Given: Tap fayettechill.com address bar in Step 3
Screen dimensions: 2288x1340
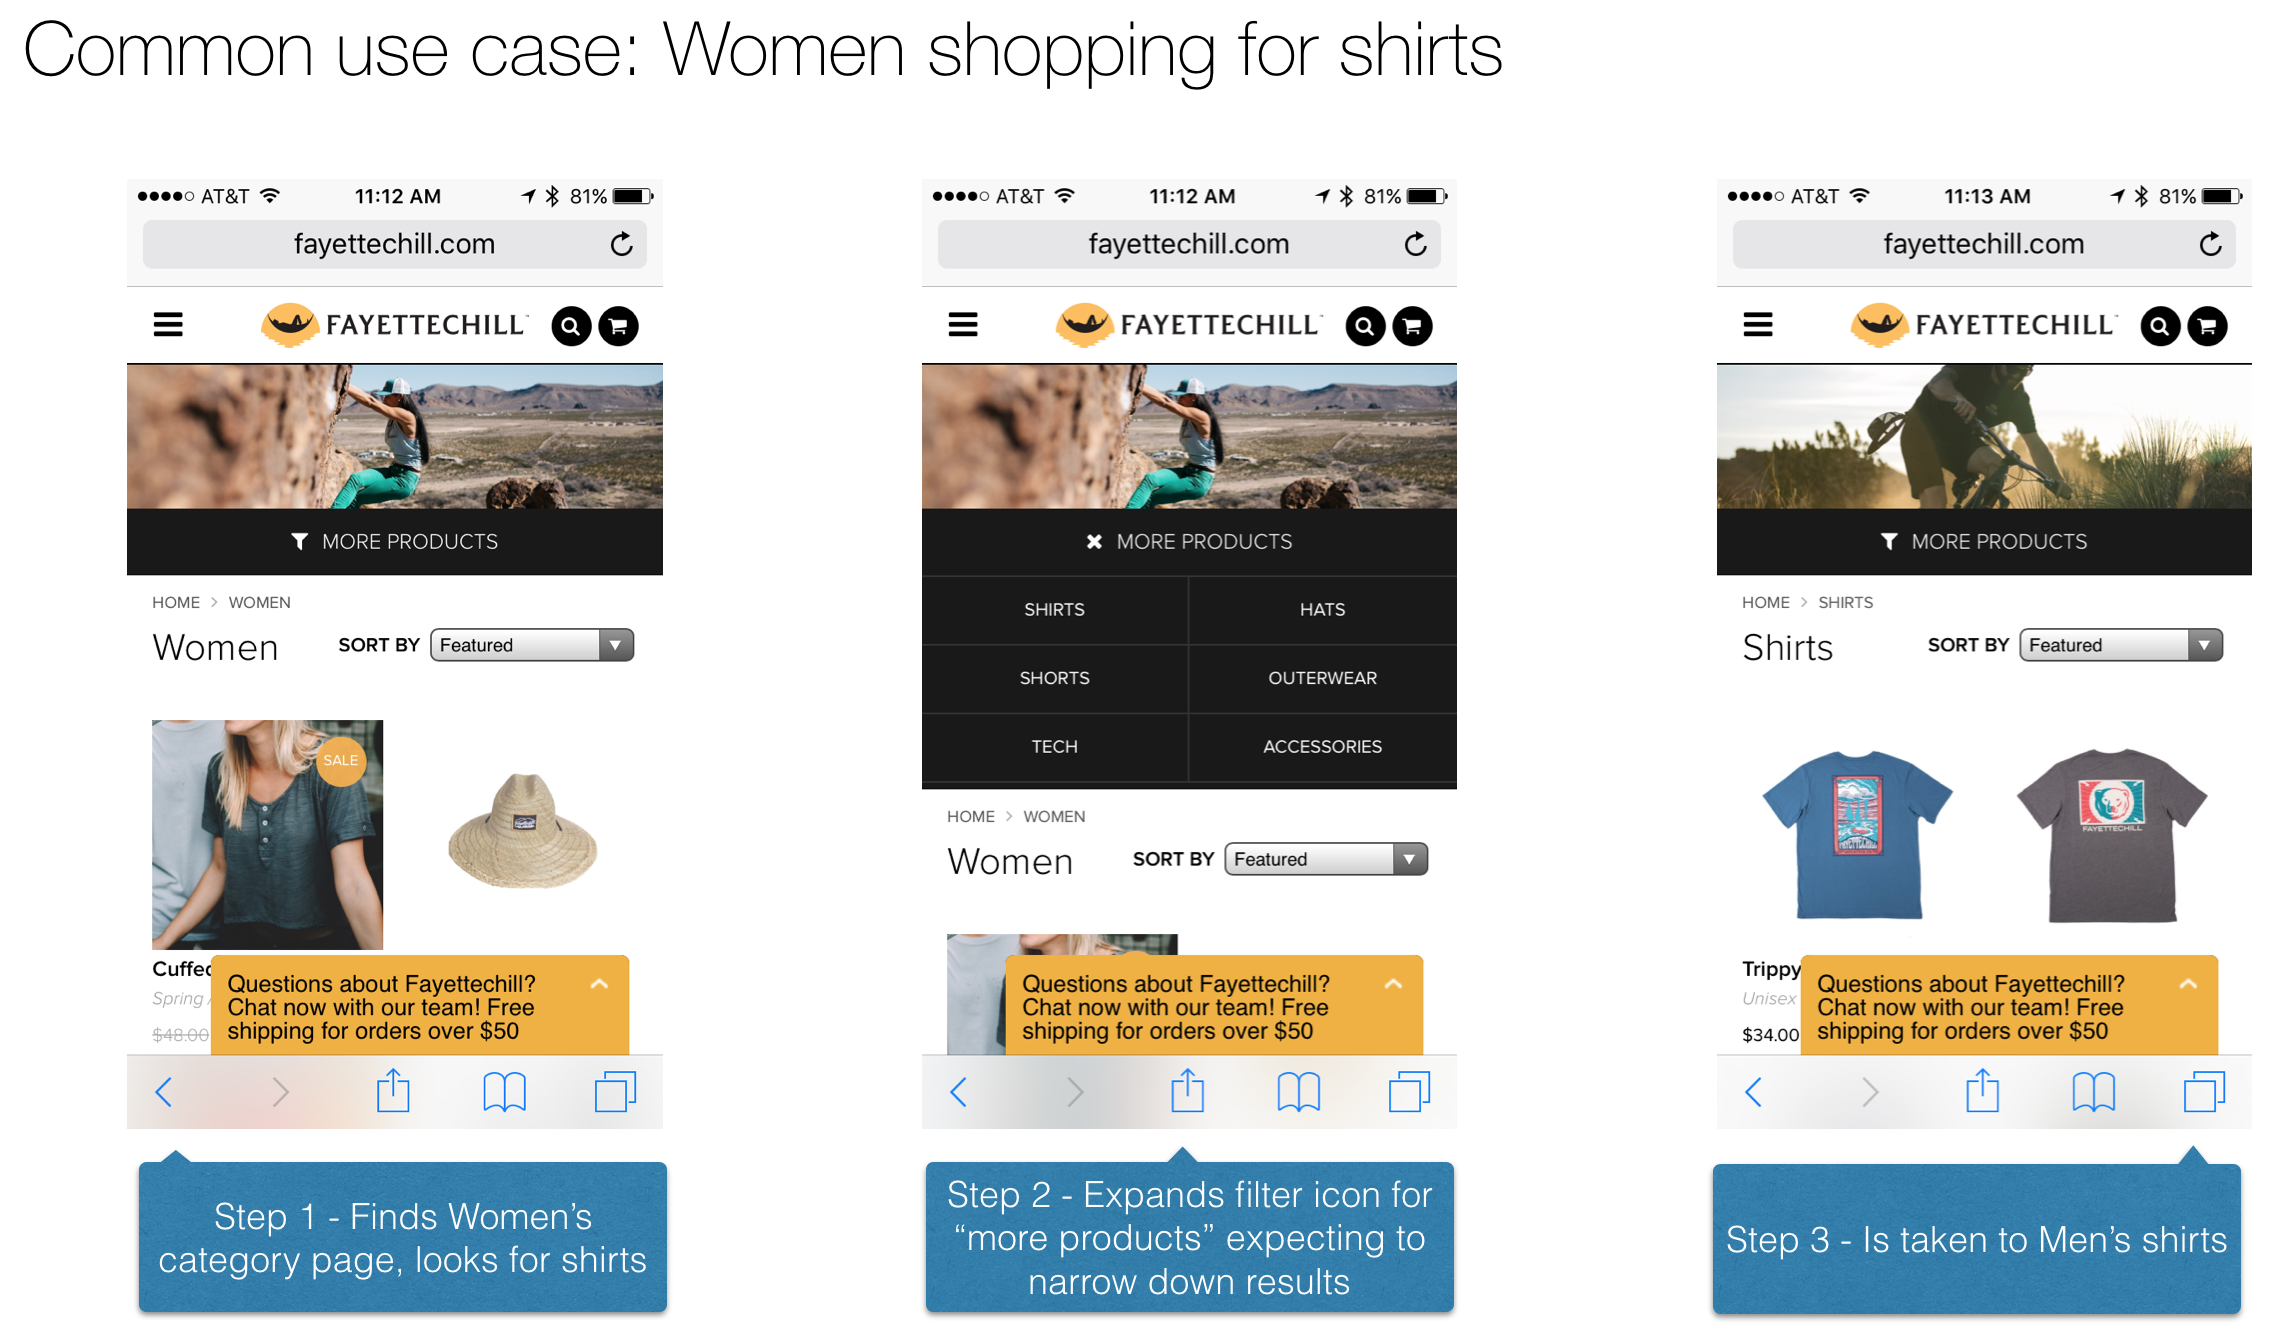Looking at the screenshot, I should tap(1983, 244).
